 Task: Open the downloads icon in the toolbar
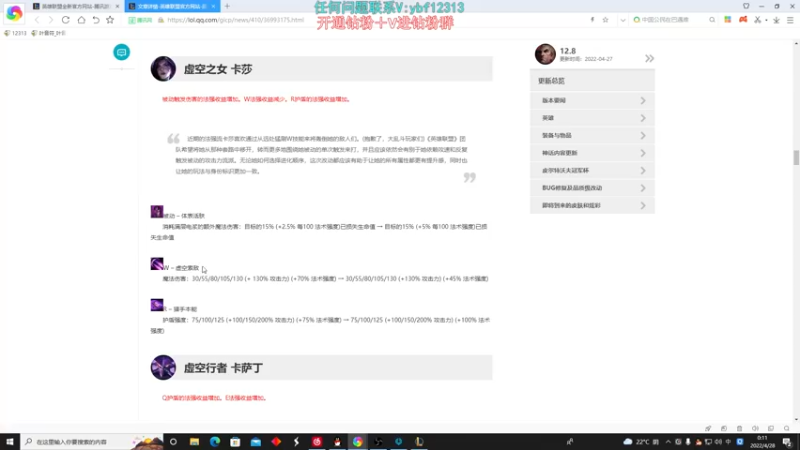(776, 20)
